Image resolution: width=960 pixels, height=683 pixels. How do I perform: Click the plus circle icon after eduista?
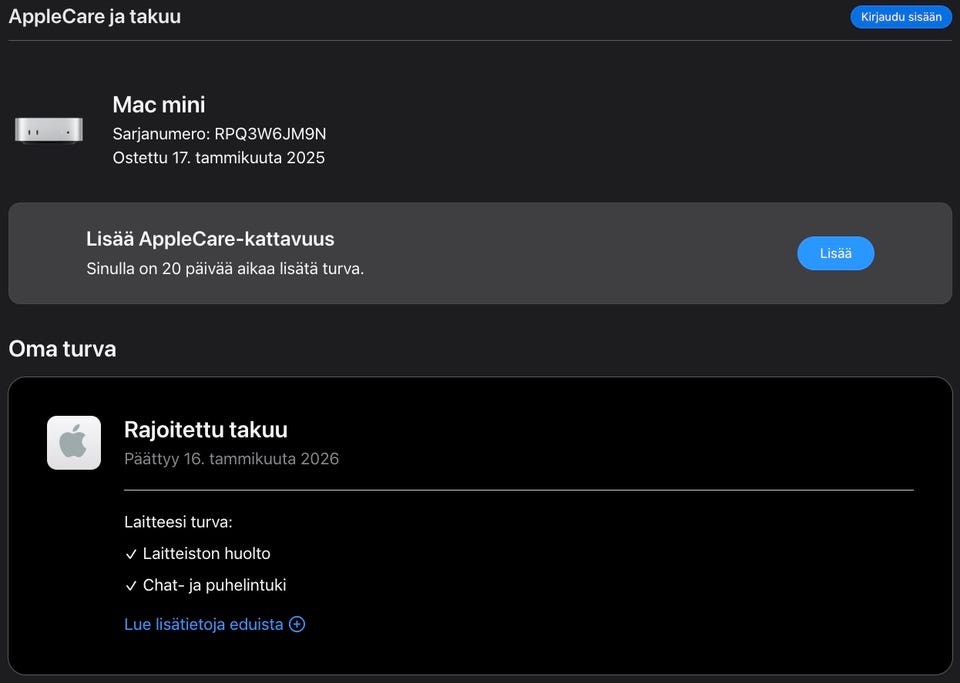(x=297, y=624)
